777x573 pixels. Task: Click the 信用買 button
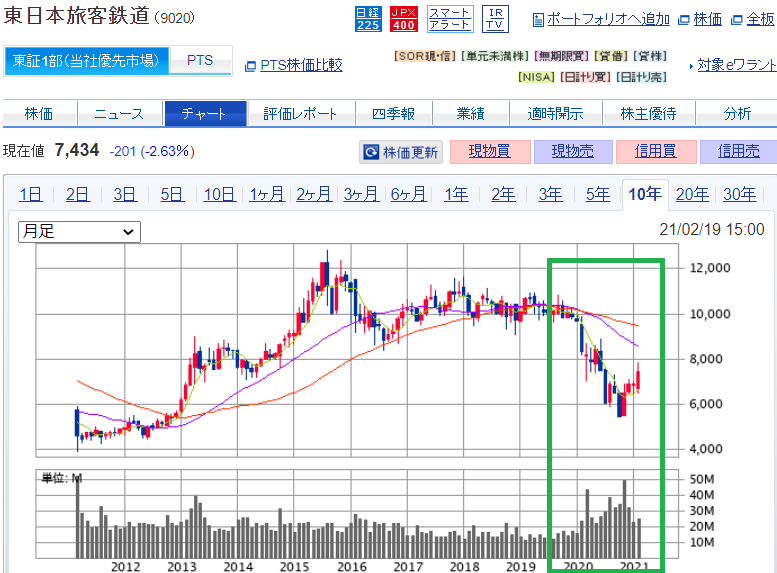[x=656, y=151]
